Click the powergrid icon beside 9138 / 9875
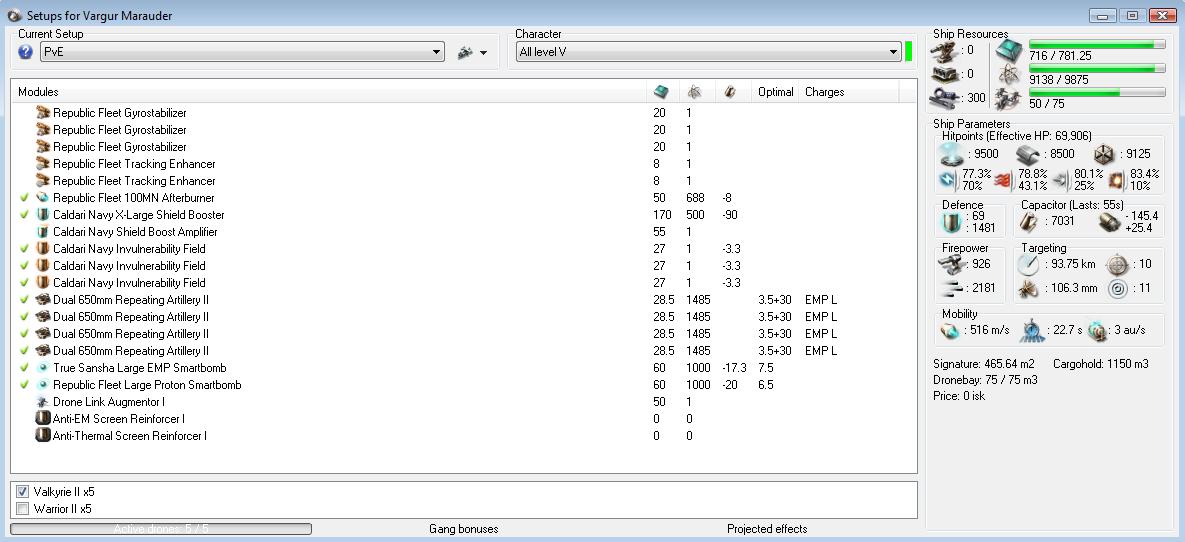The height and width of the screenshot is (542, 1185). click(x=1009, y=74)
